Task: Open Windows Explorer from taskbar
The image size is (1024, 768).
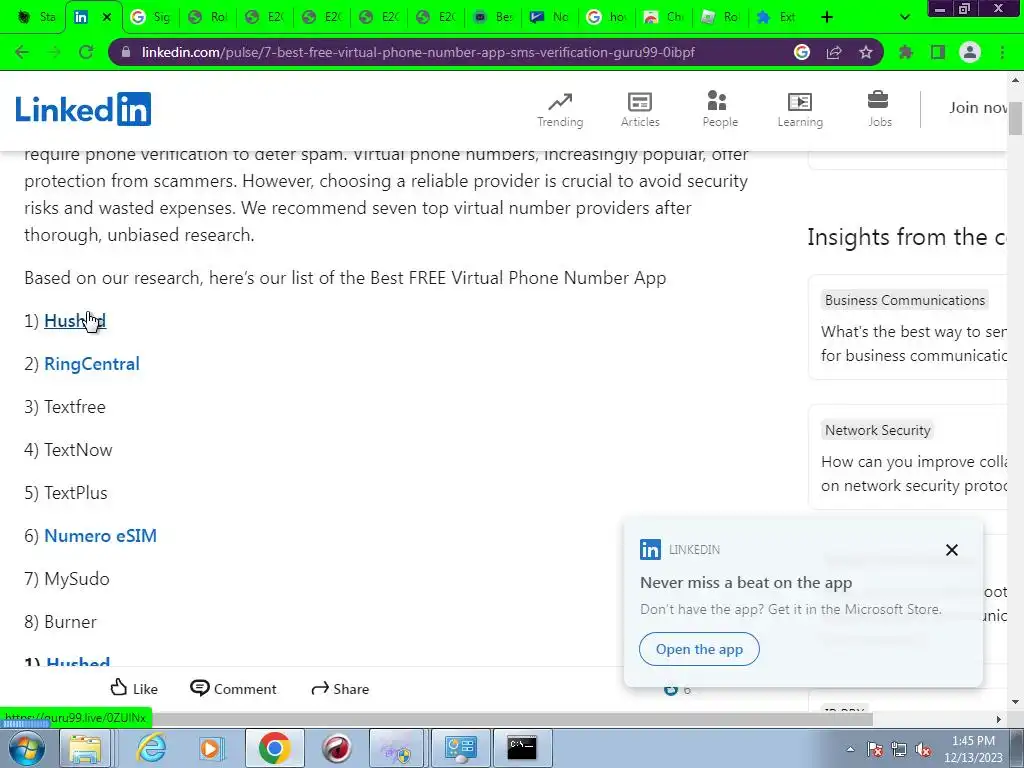Action: click(x=85, y=748)
